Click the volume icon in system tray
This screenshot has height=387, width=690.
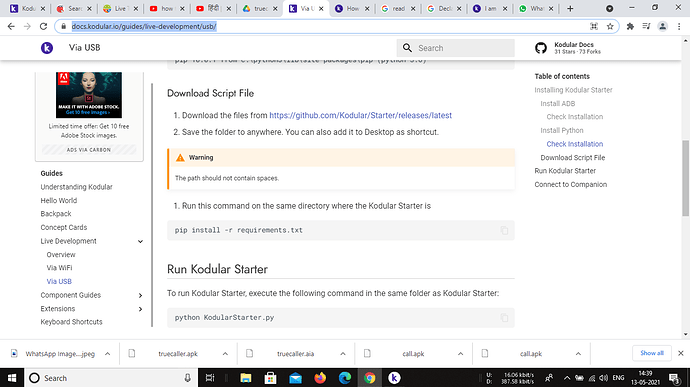point(603,378)
